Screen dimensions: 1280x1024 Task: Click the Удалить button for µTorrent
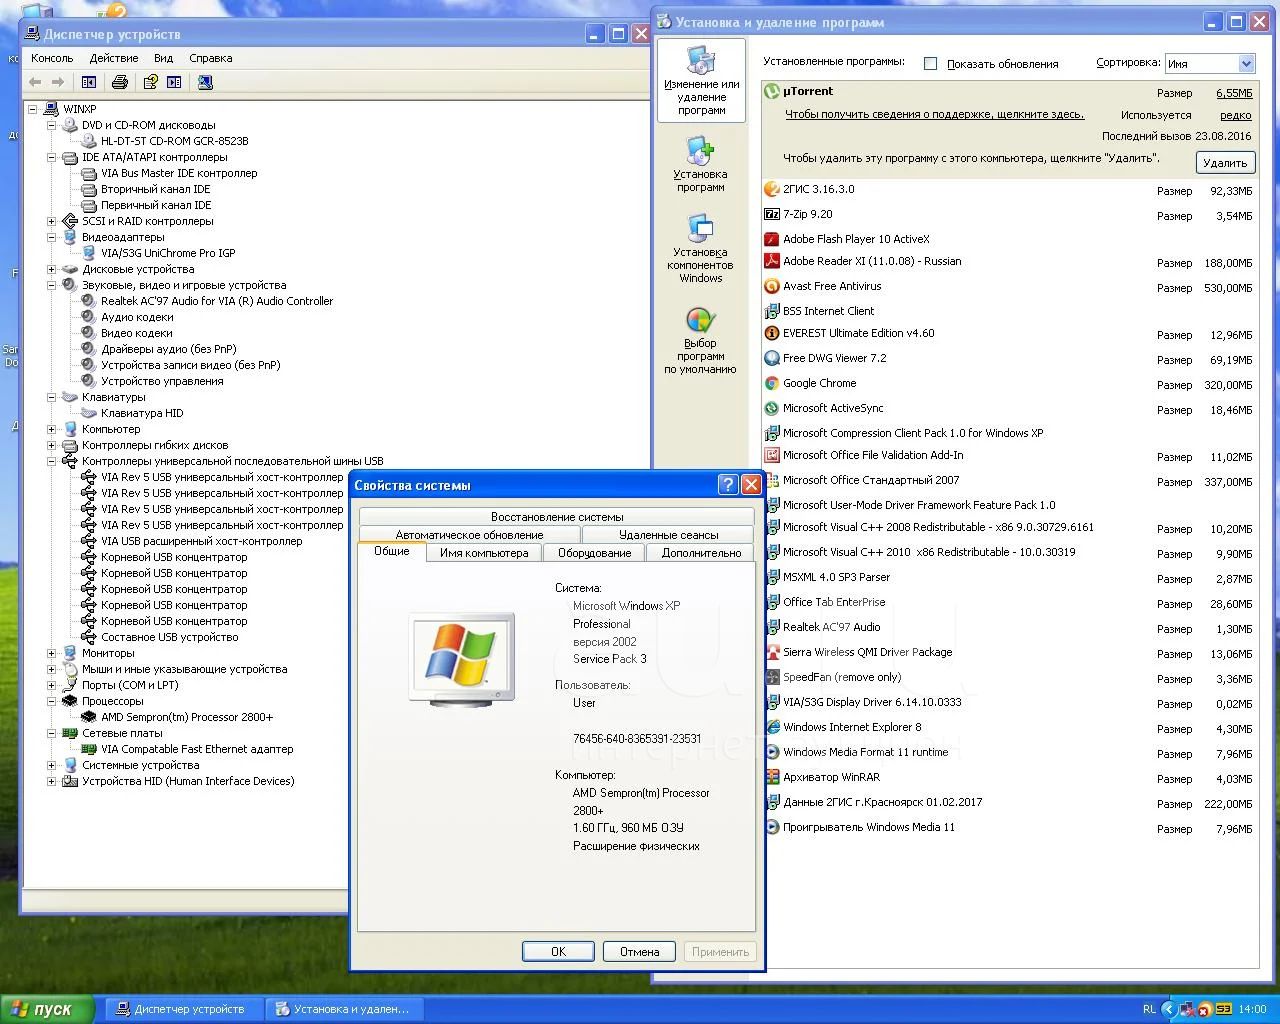(x=1225, y=163)
